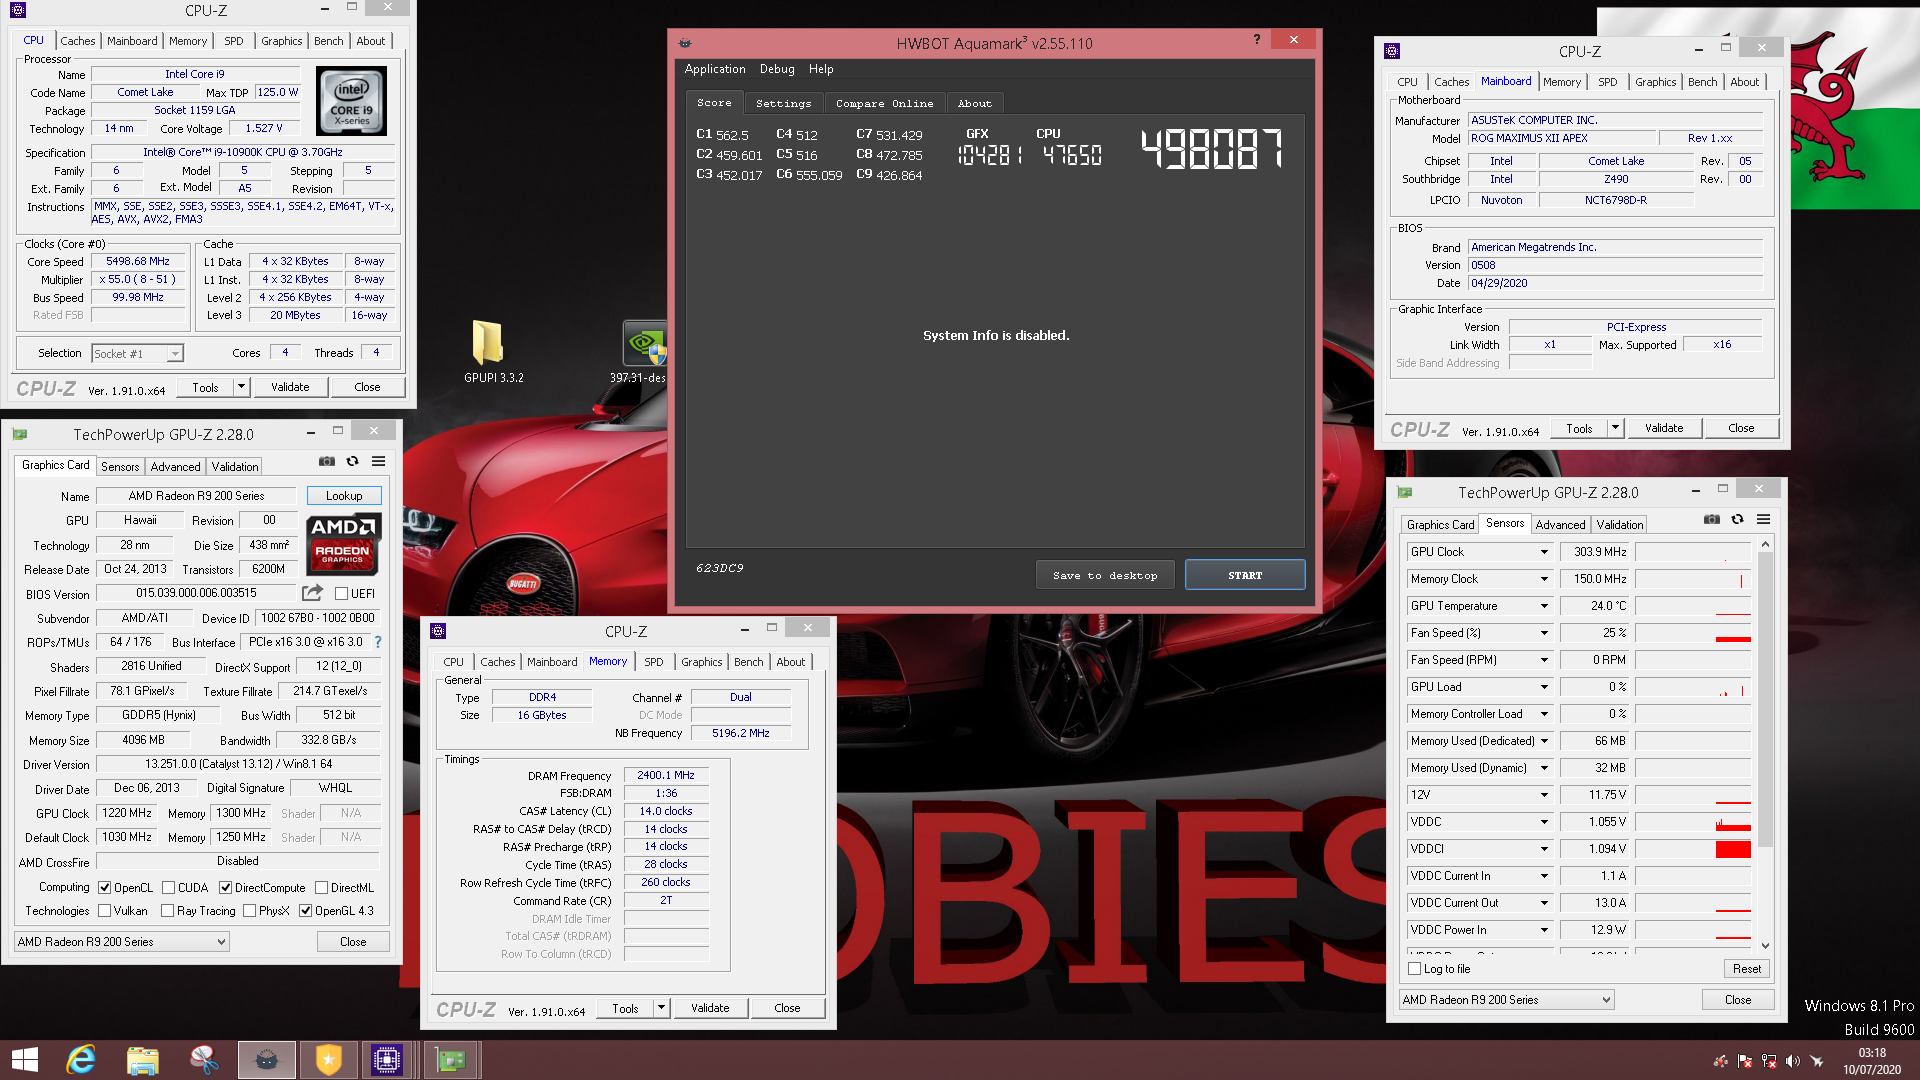Open the GPU Temperature sensor dropdown
This screenshot has height=1080, width=1920.
(x=1544, y=606)
